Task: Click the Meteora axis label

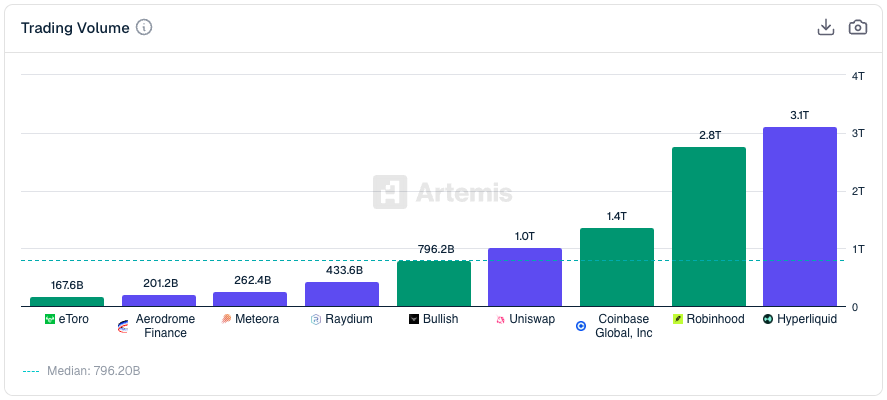Action: tap(257, 319)
